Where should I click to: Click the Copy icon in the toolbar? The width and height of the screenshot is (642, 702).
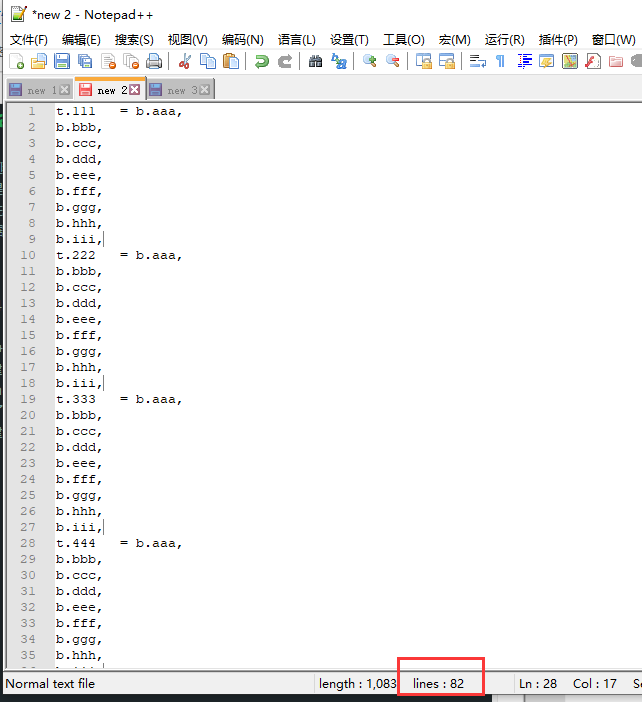[x=208, y=61]
